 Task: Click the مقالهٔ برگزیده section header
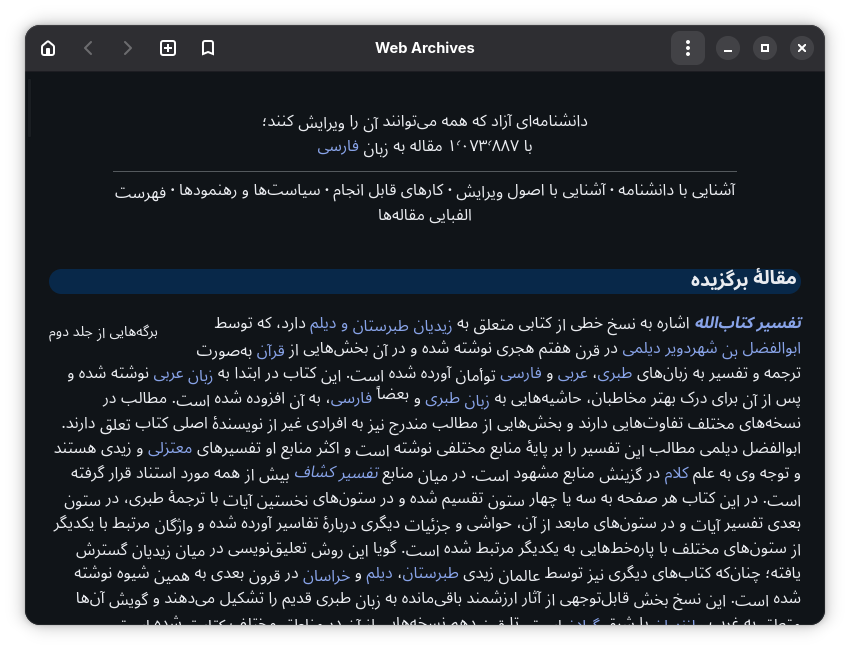point(743,279)
